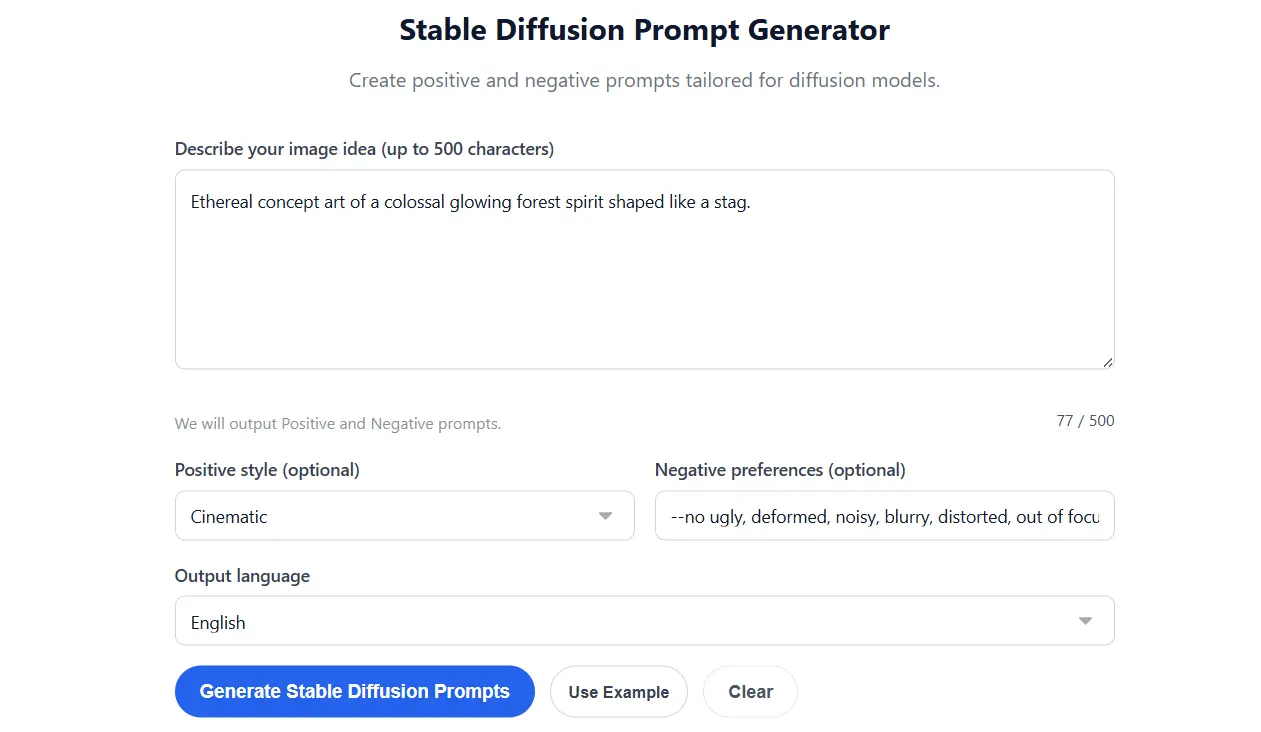Click the textarea resize handle icon
Image resolution: width=1261 pixels, height=732 pixels.
1108,361
